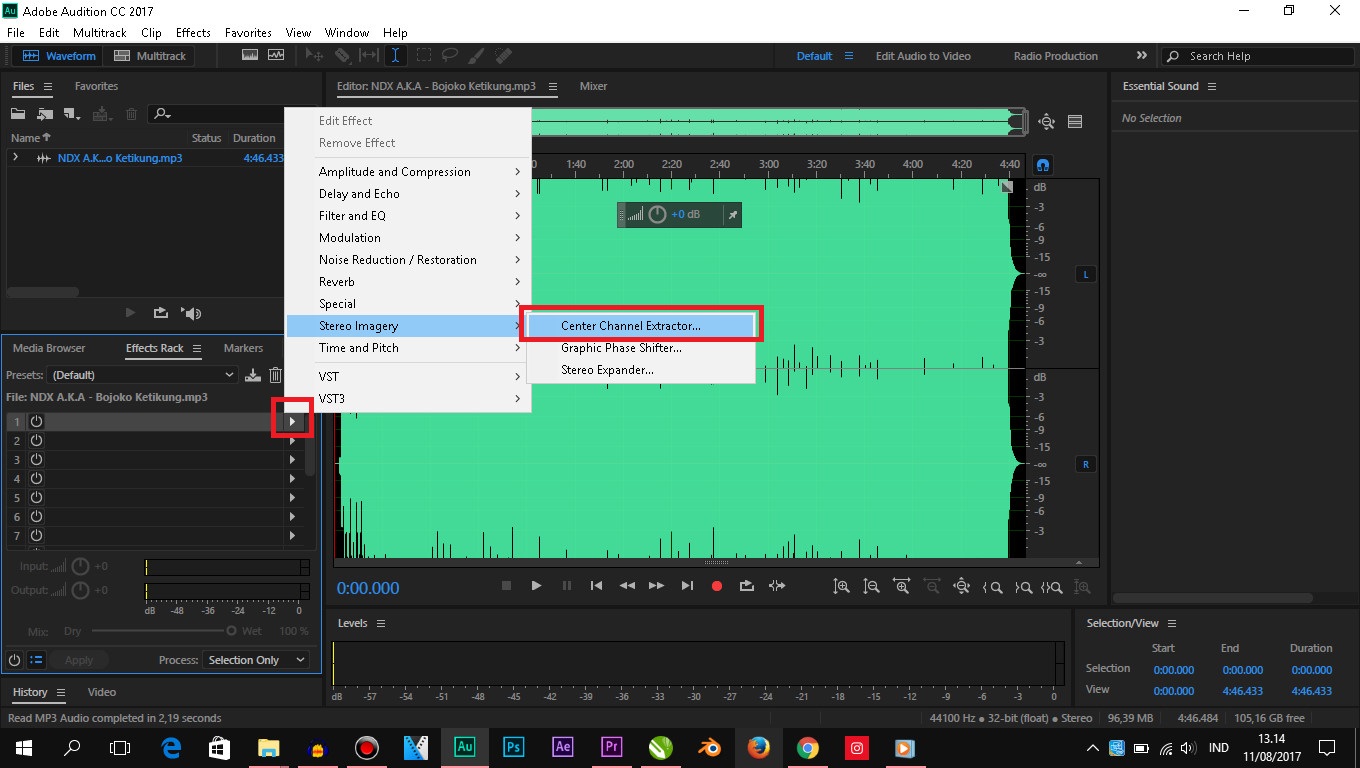Click the +0 dB volume knob on waveform
This screenshot has height=768, width=1360.
pyautogui.click(x=657, y=214)
